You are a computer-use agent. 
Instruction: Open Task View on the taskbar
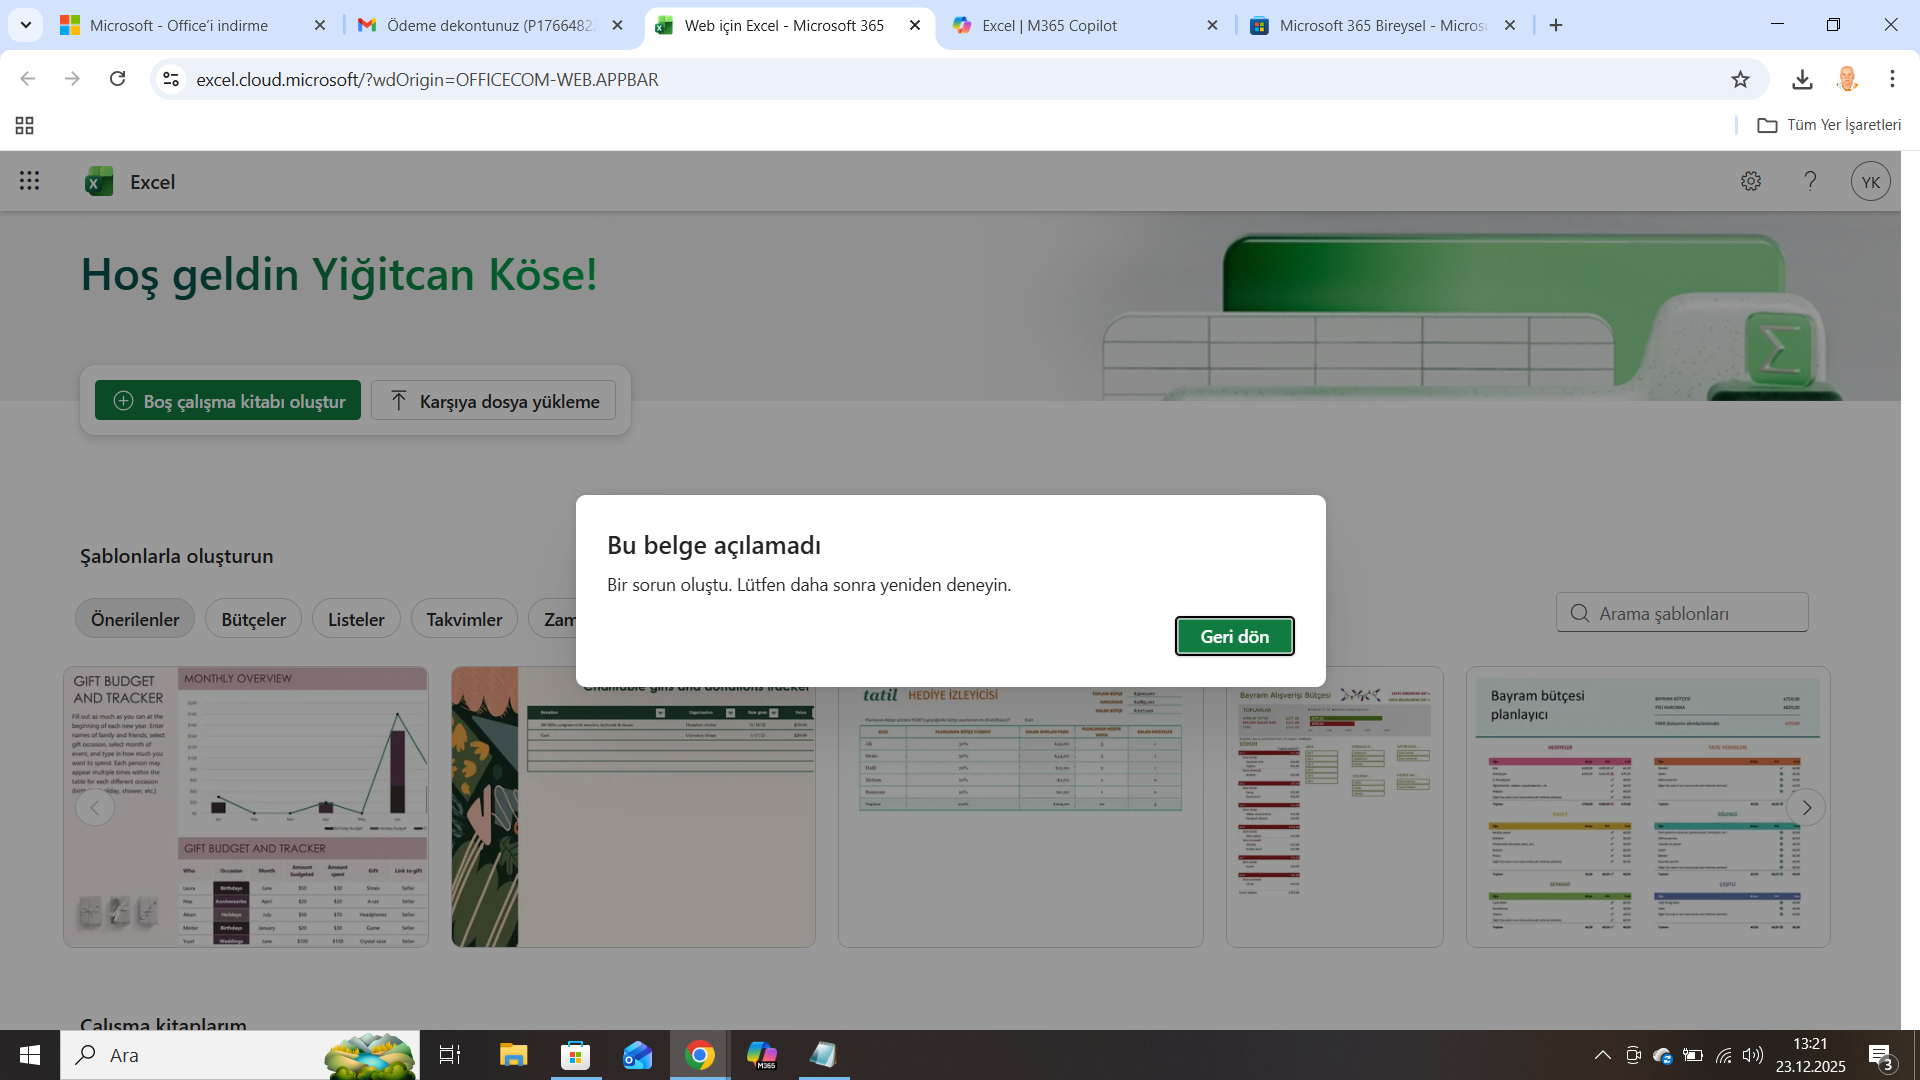point(450,1055)
